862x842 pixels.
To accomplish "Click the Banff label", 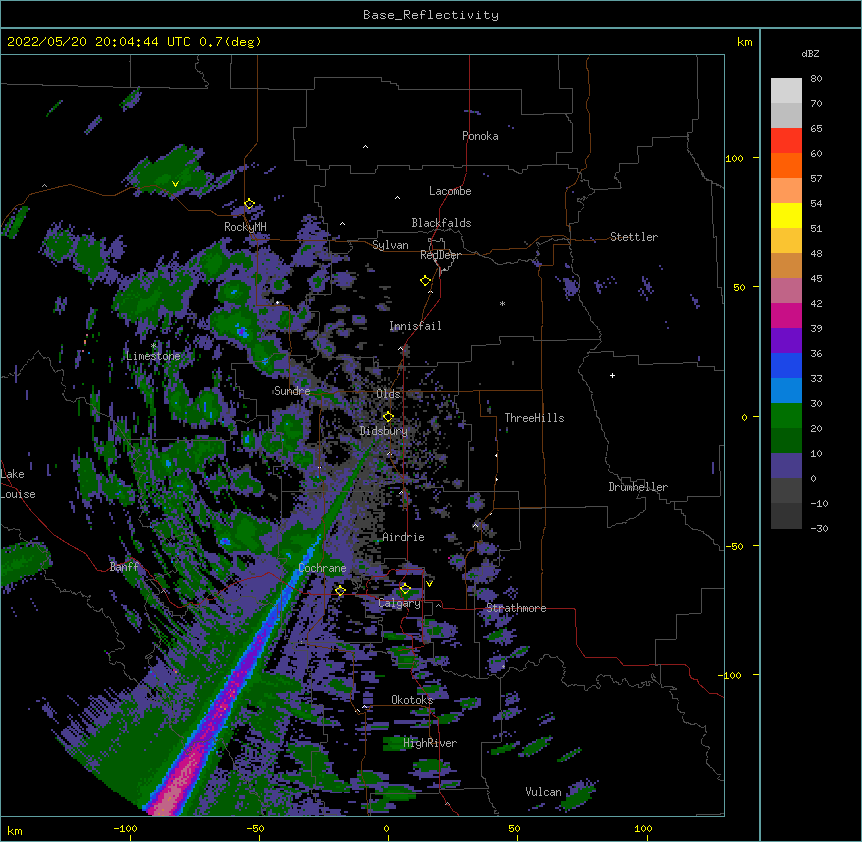I will pos(124,567).
